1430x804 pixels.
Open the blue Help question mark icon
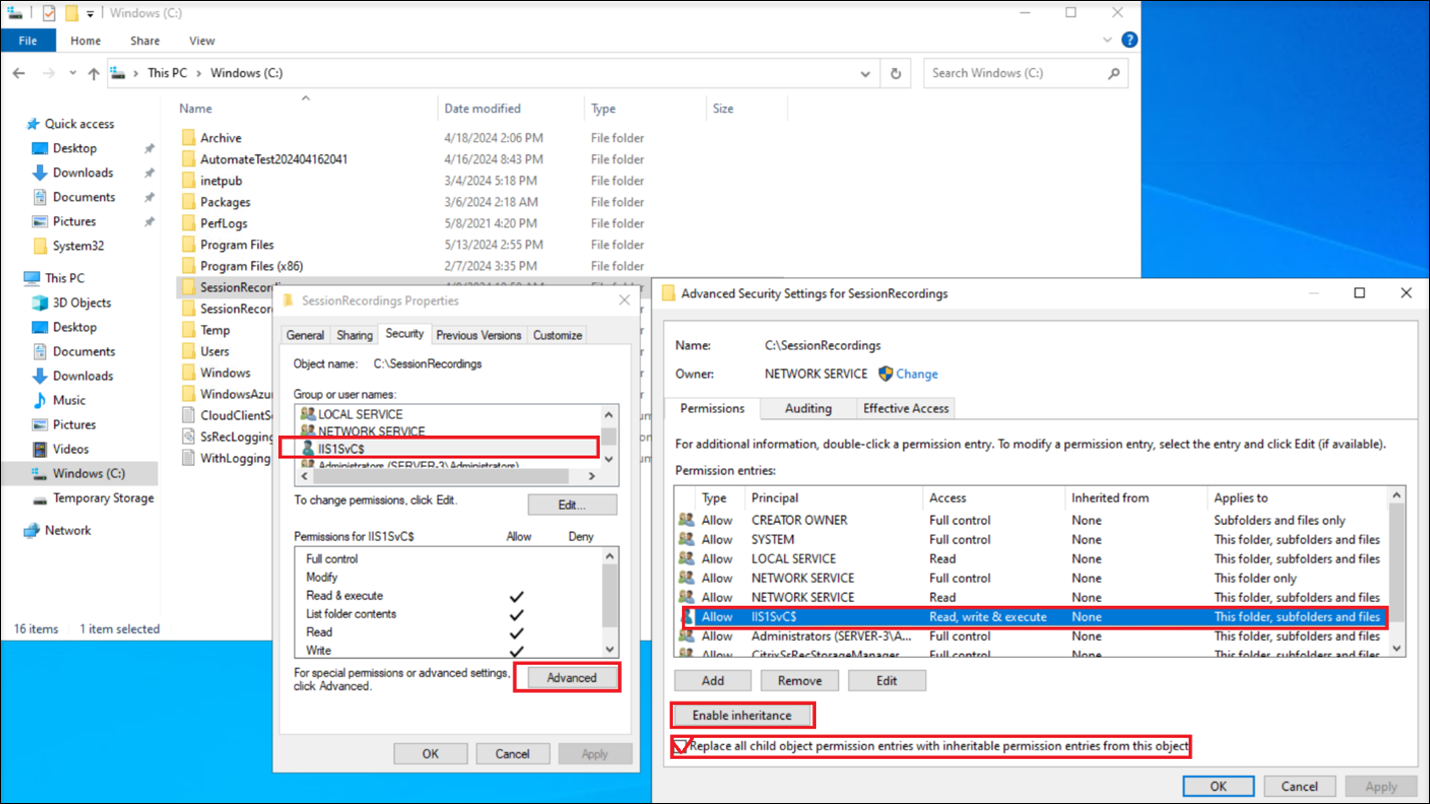[1129, 40]
